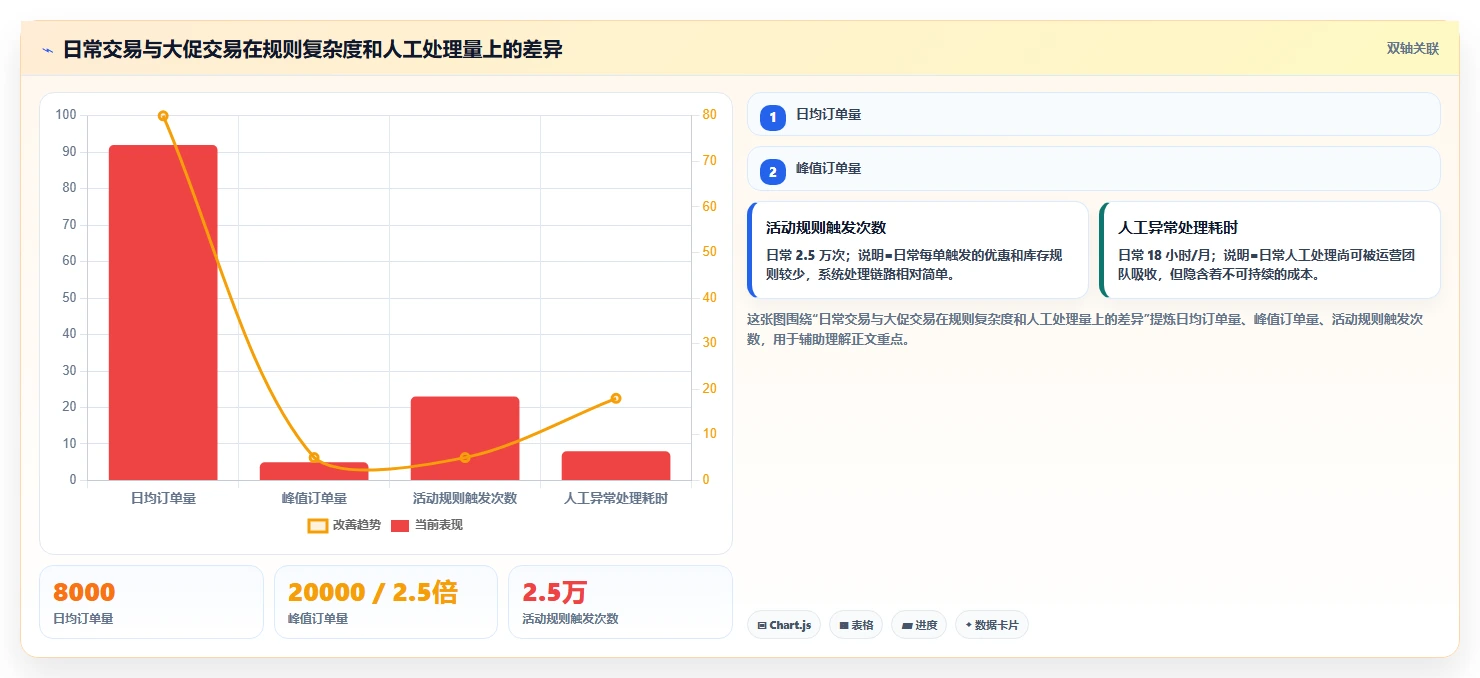The height and width of the screenshot is (678, 1480).
Task: Click the chart title heading text
Action: (x=312, y=49)
